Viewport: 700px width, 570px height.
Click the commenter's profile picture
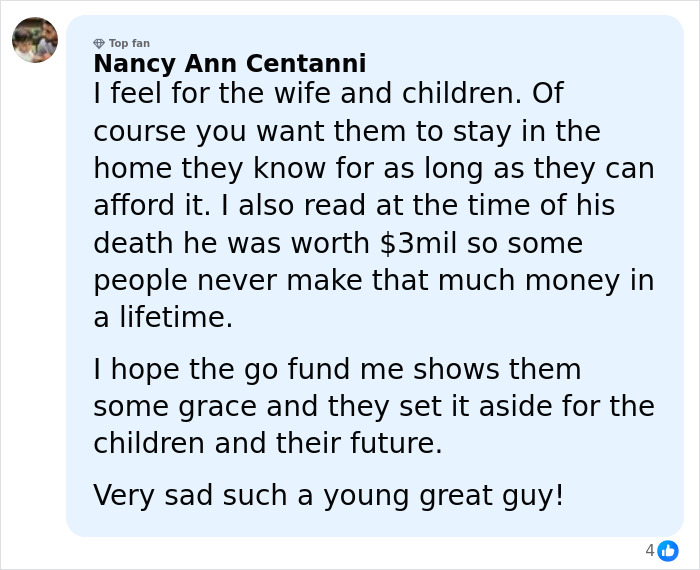(x=35, y=40)
